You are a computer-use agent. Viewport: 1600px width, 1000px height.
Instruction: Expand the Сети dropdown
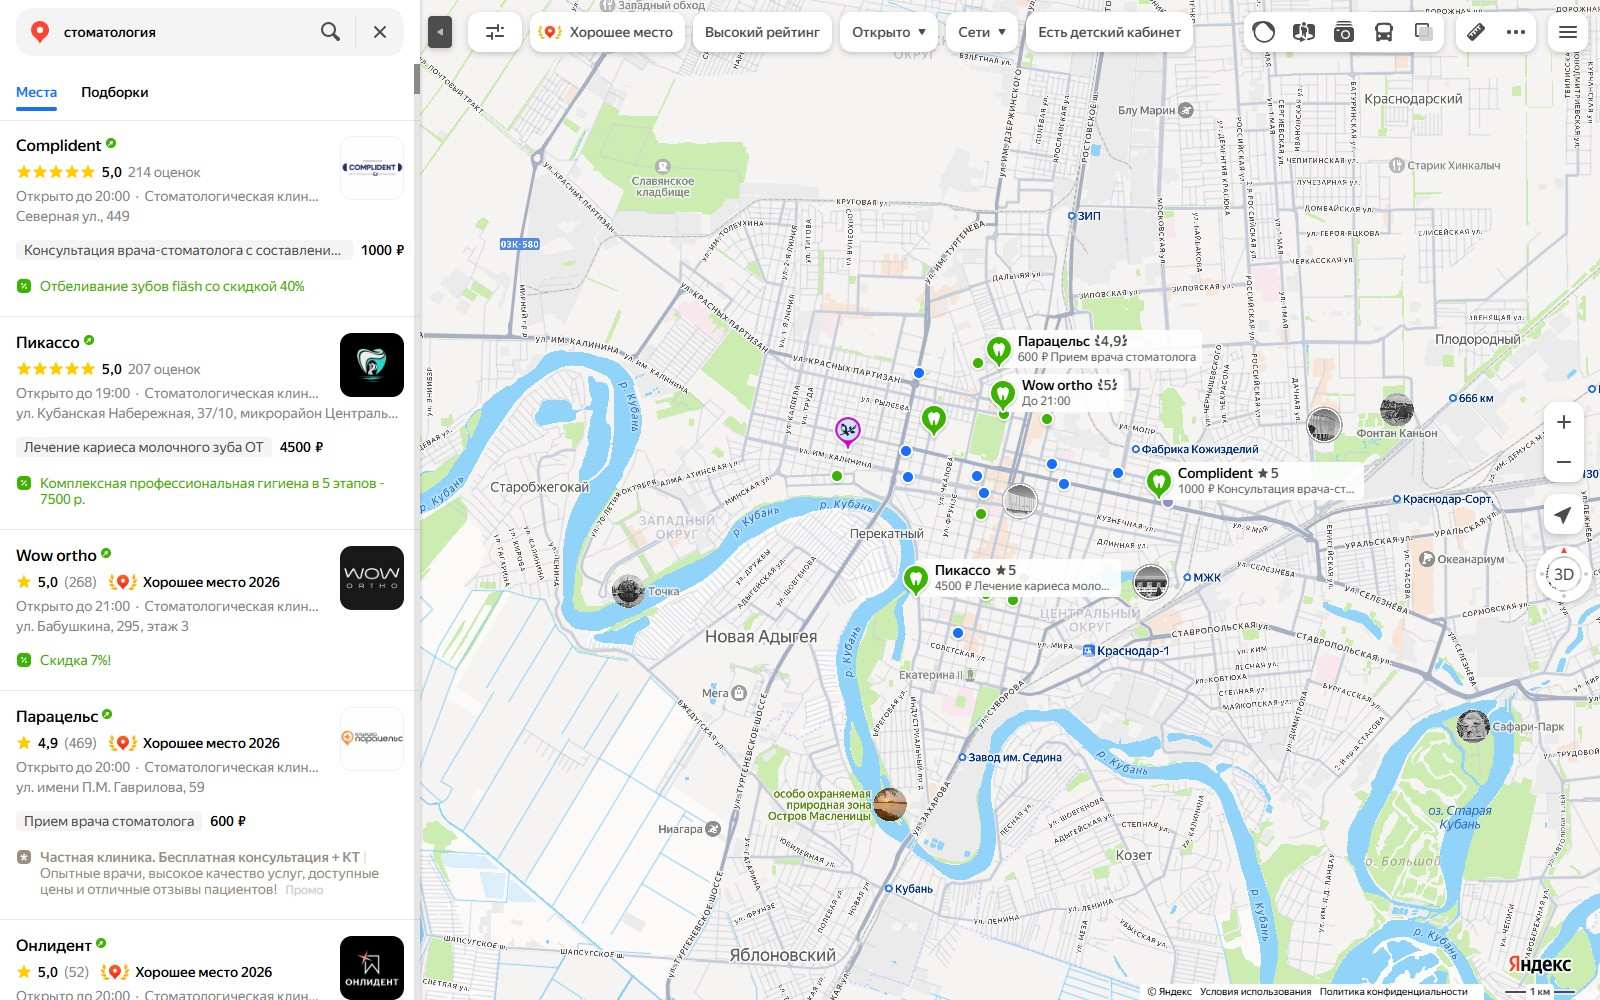pos(982,32)
